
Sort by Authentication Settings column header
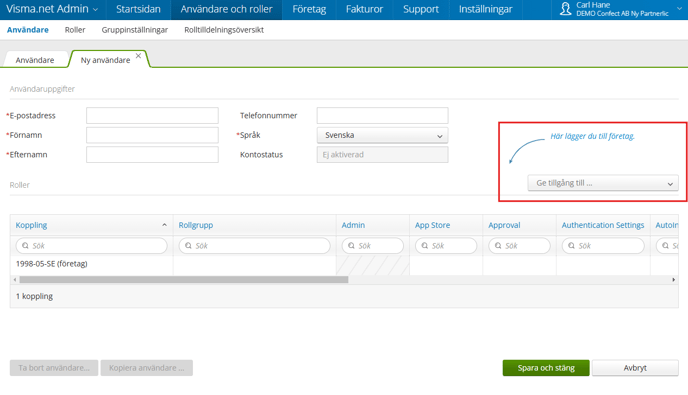point(603,225)
